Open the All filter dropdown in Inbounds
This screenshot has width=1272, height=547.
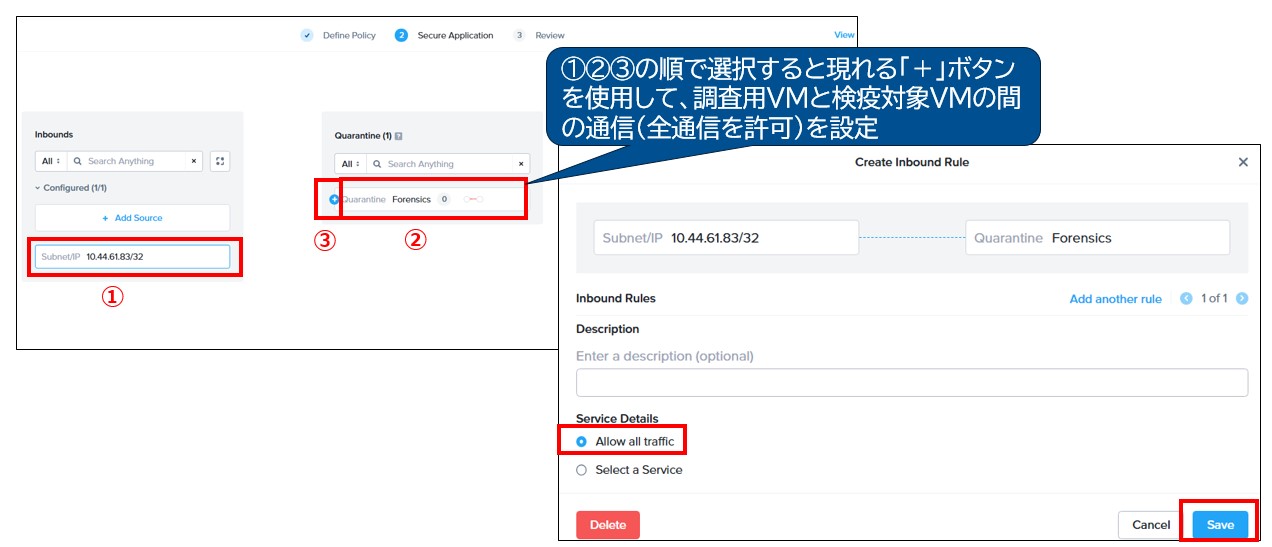click(x=51, y=161)
